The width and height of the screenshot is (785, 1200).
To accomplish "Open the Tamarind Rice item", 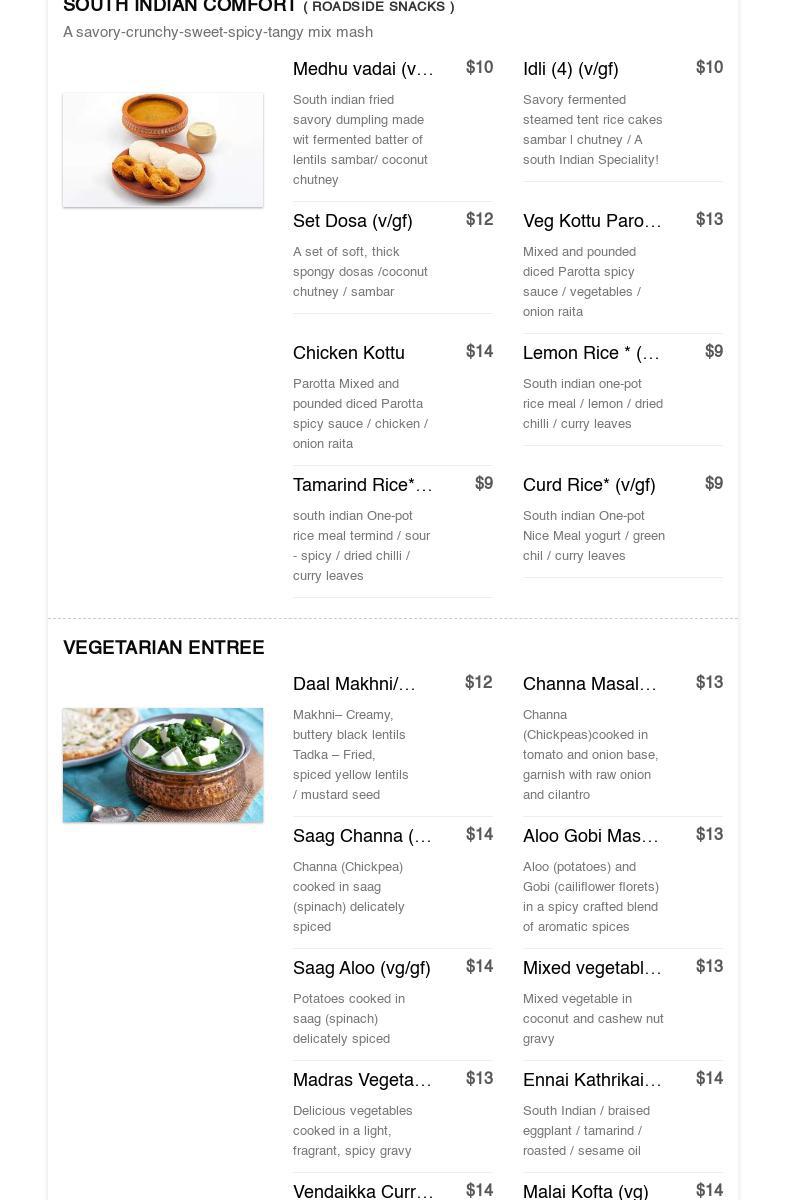I will pos(362,485).
